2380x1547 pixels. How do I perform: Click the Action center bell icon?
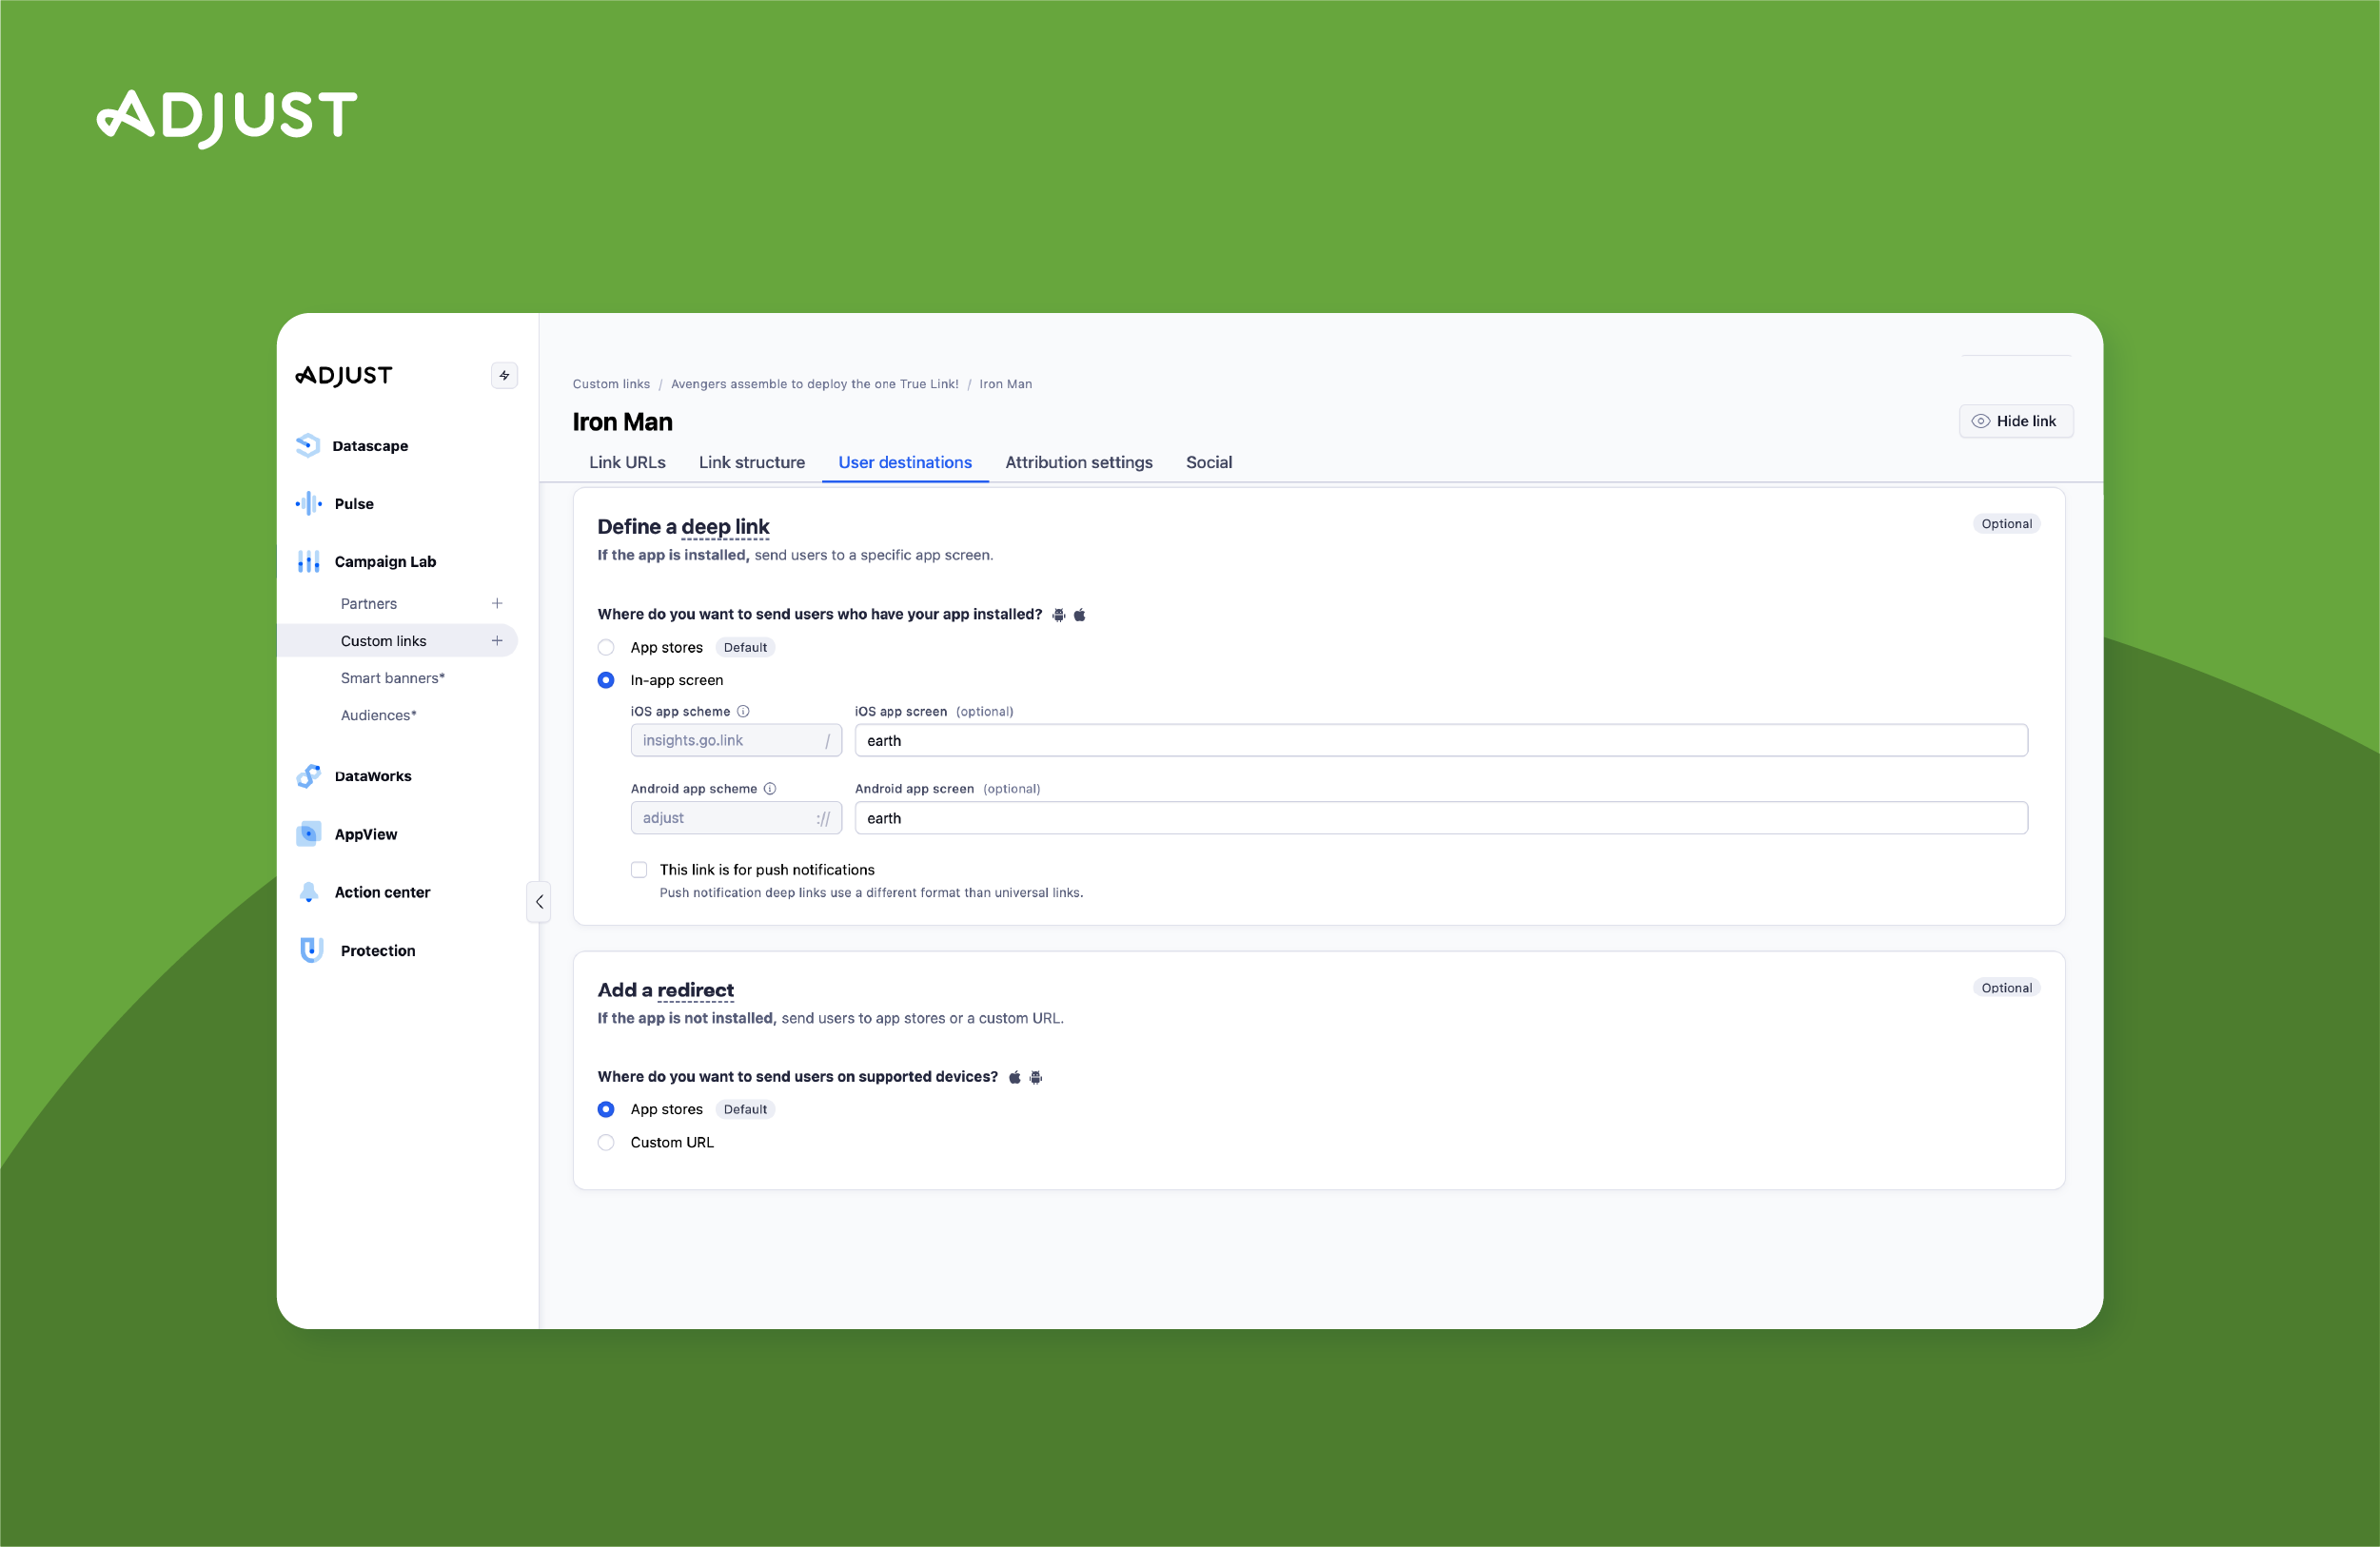(x=308, y=892)
